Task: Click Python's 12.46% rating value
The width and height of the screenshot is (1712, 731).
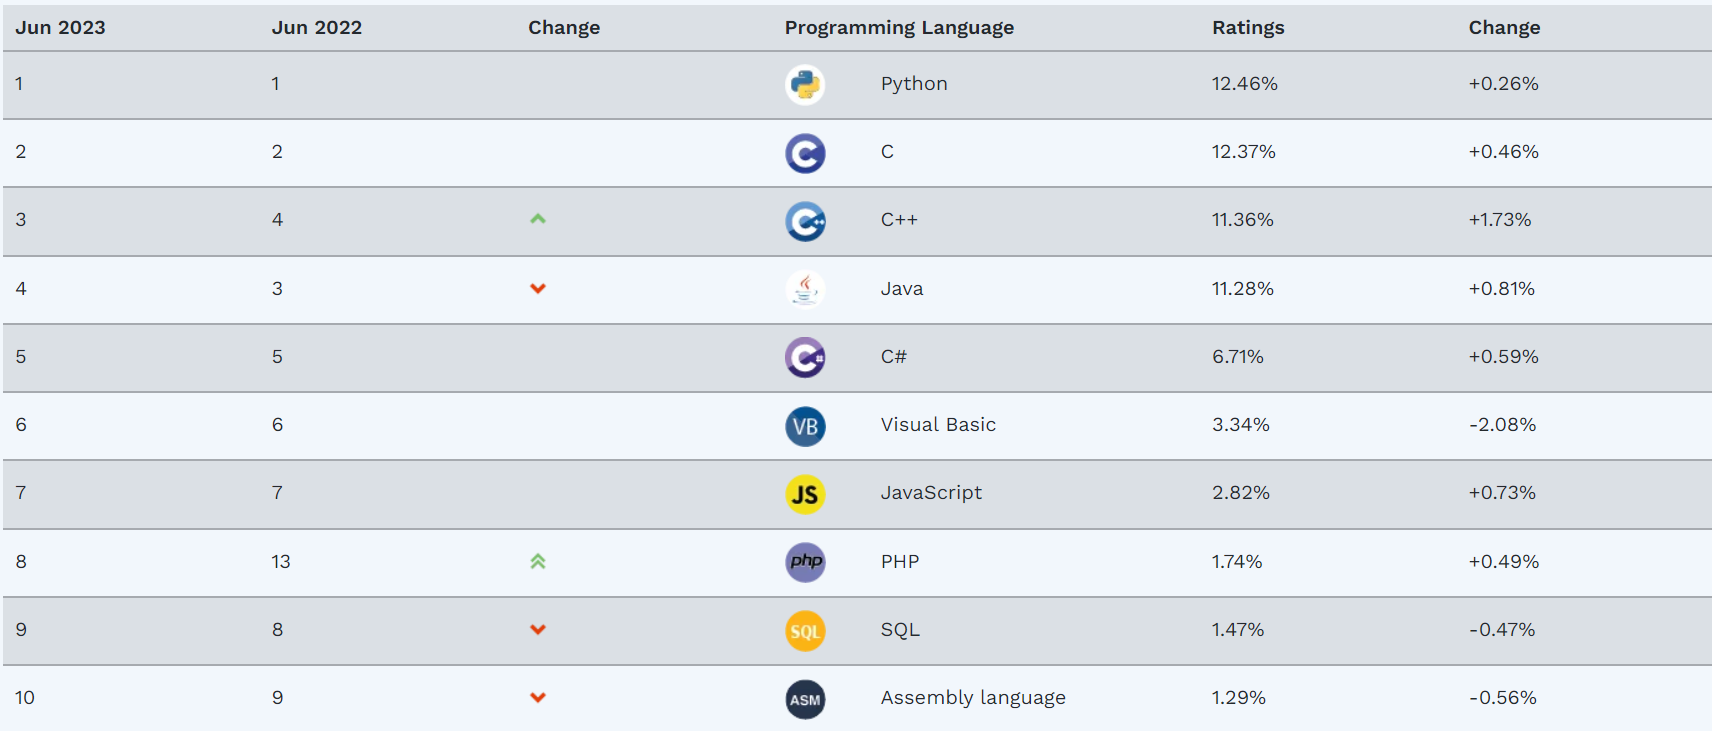Action: coord(1245,84)
